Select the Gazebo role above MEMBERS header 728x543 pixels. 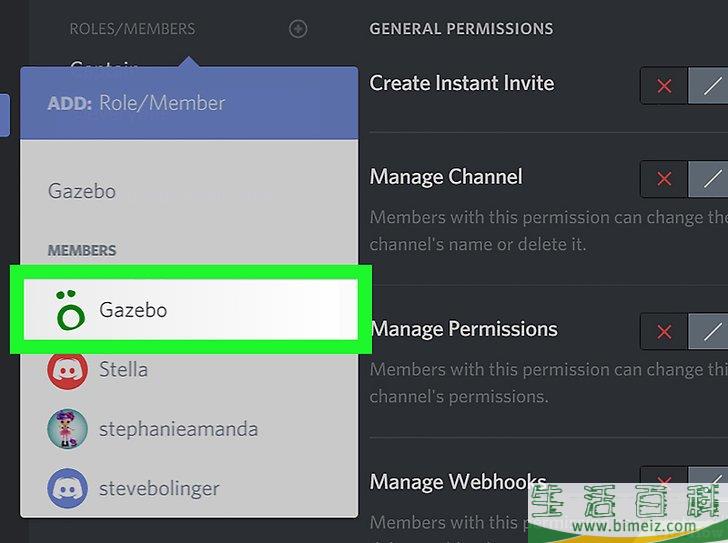point(82,191)
